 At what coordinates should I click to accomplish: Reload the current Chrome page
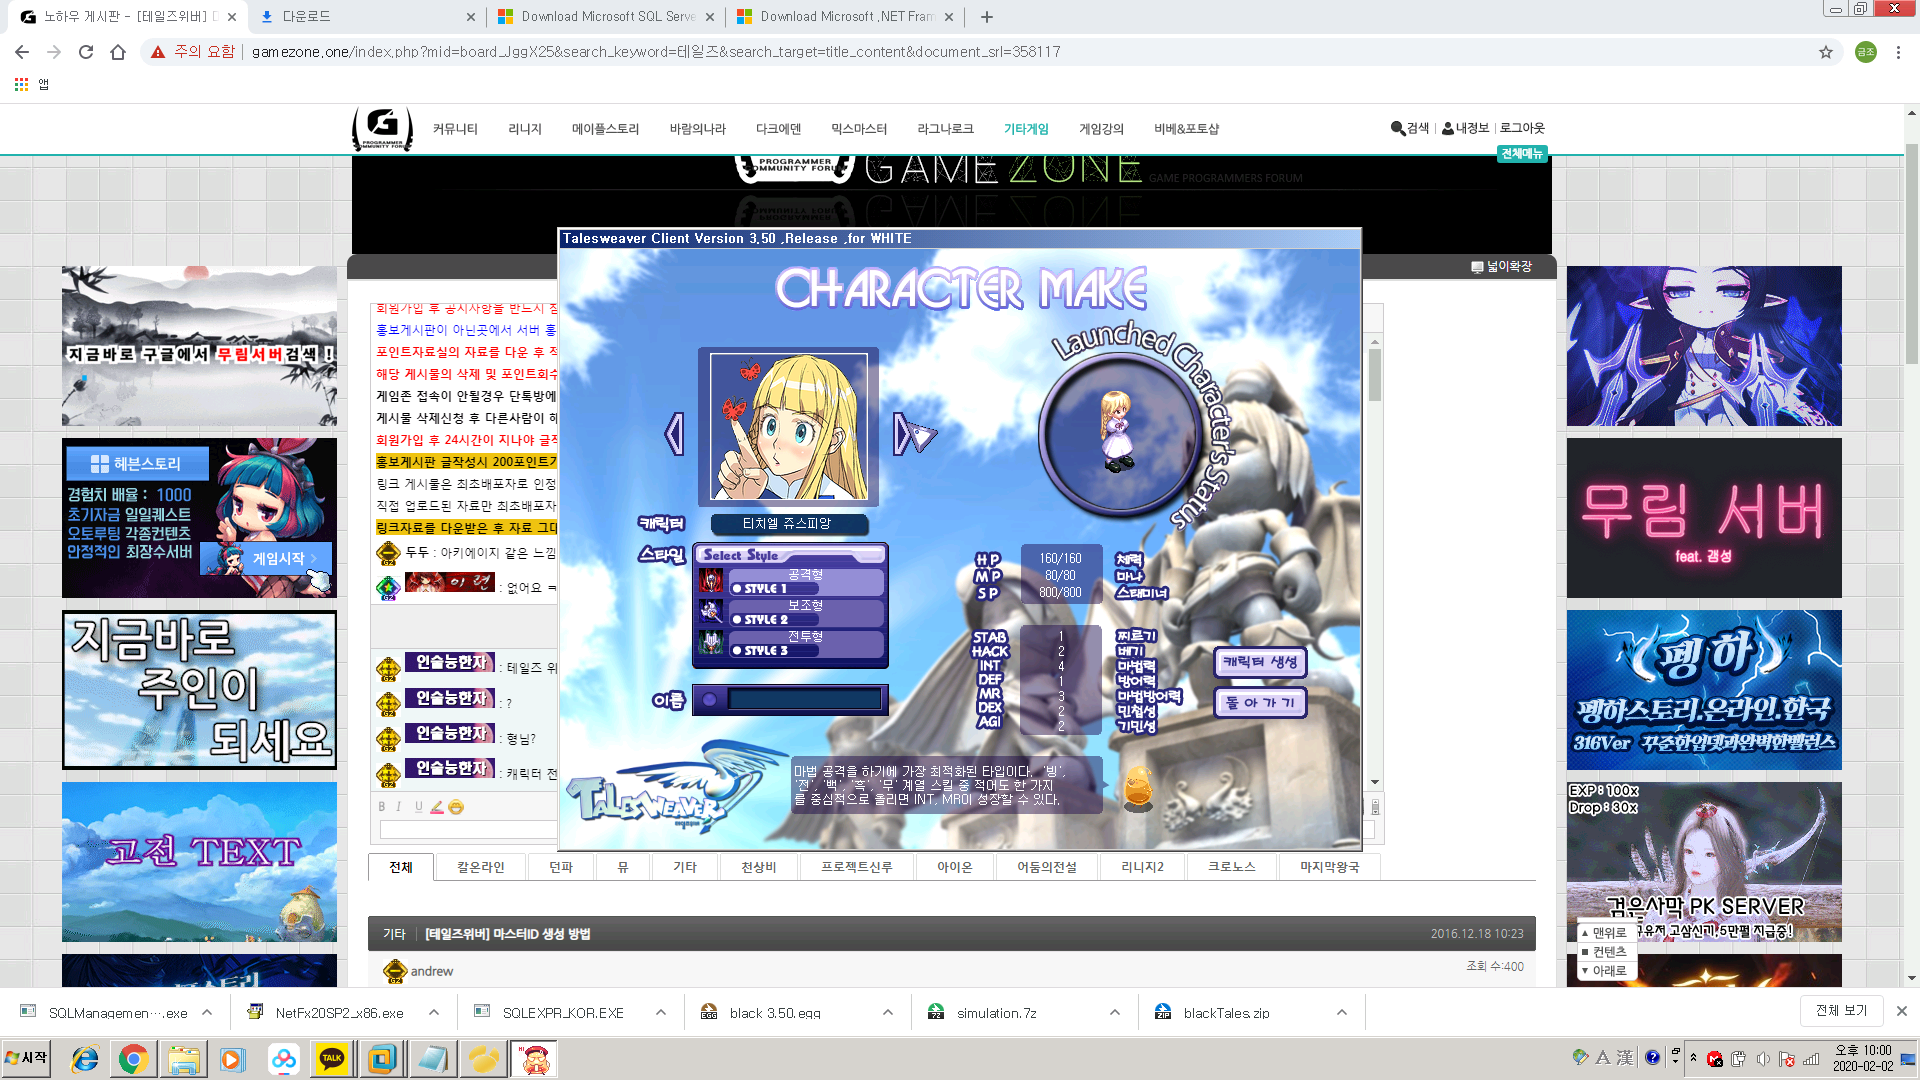pyautogui.click(x=86, y=52)
